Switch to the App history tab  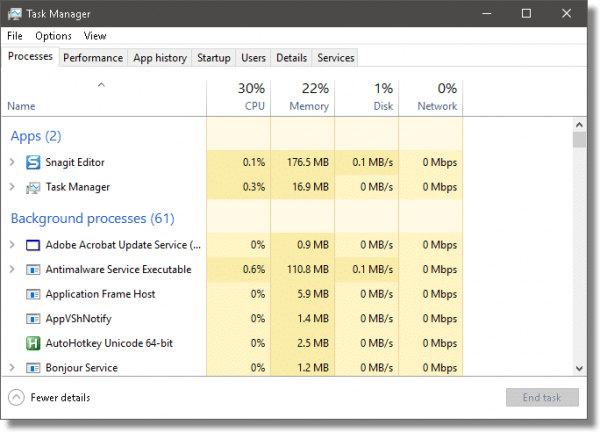[x=160, y=58]
